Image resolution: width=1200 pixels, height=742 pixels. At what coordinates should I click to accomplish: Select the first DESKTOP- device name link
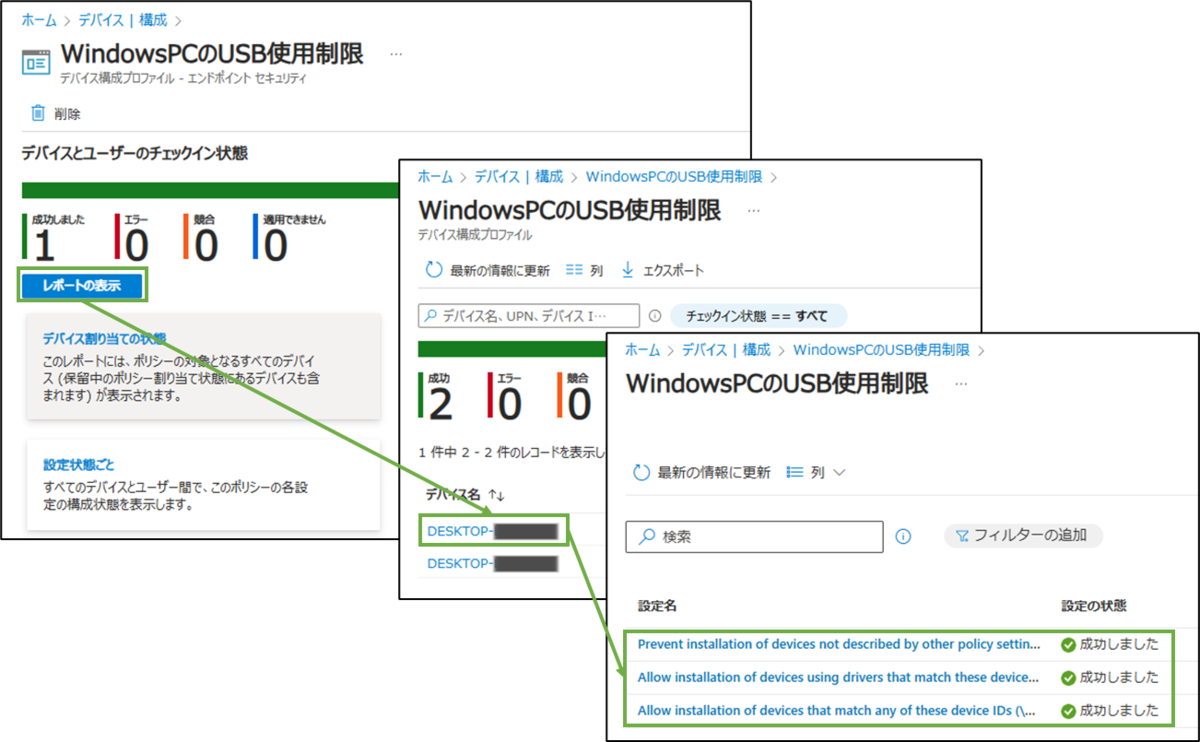tap(460, 532)
